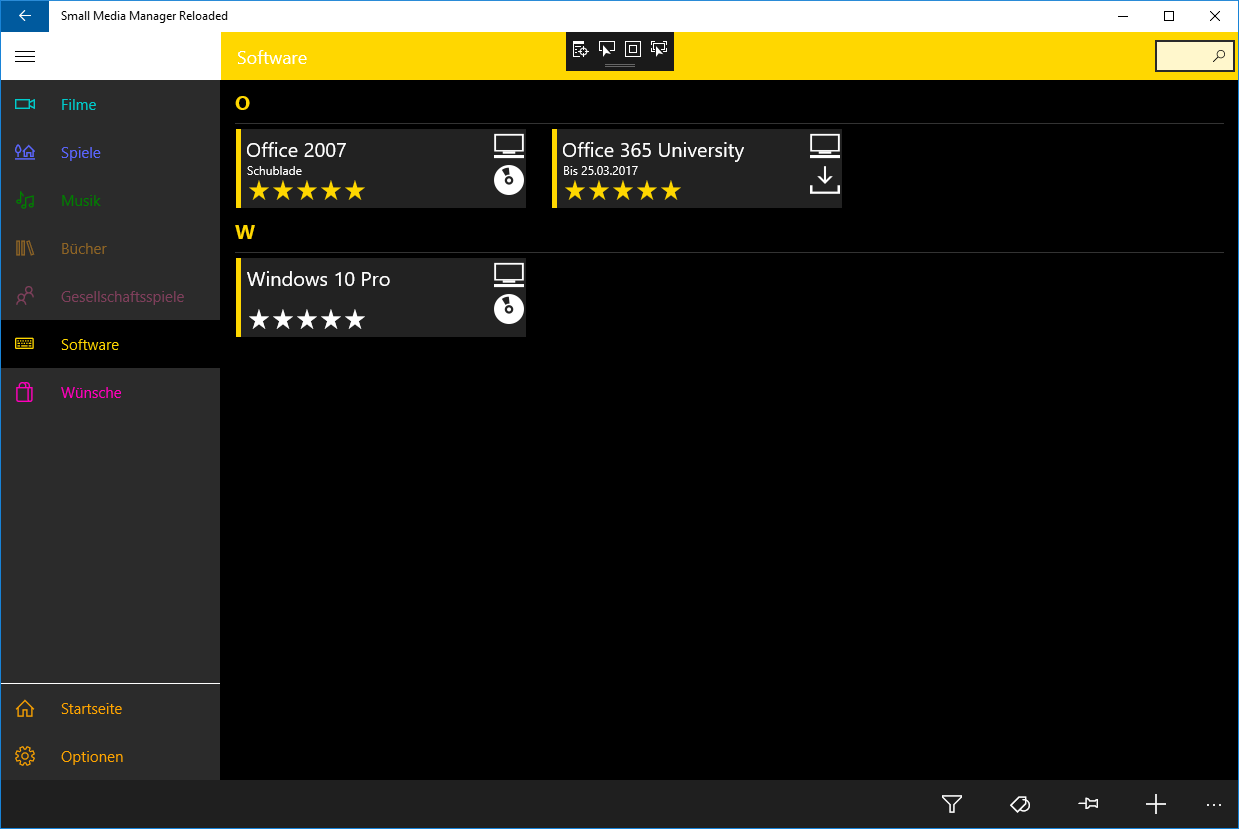Click the Gesellschaftsspiele people icon

pyautogui.click(x=25, y=297)
